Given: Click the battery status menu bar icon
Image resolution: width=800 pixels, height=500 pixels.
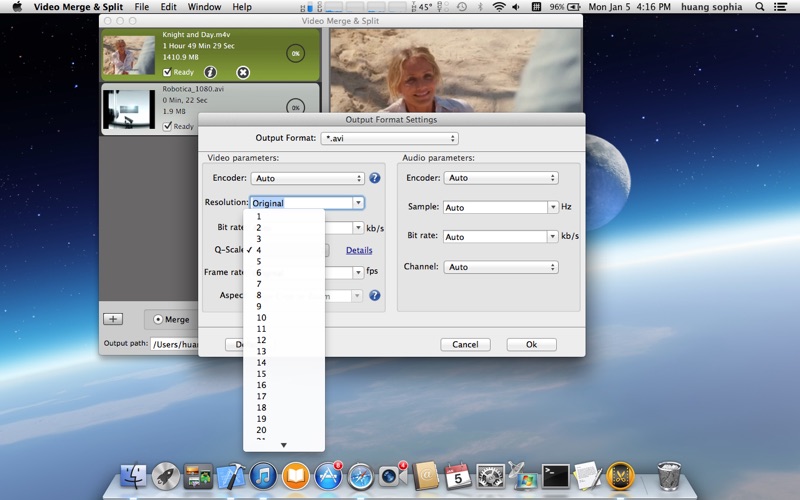Looking at the screenshot, I should pos(565,7).
